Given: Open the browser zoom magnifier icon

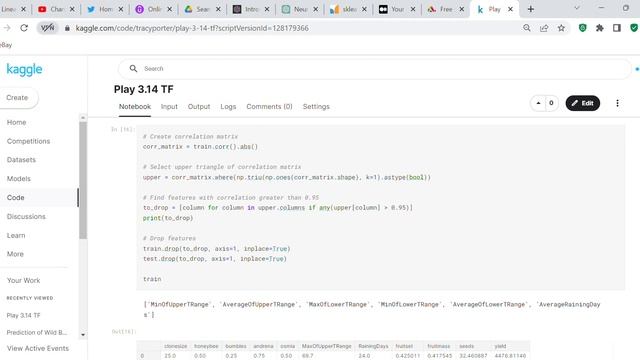Looking at the screenshot, I should 527,28.
